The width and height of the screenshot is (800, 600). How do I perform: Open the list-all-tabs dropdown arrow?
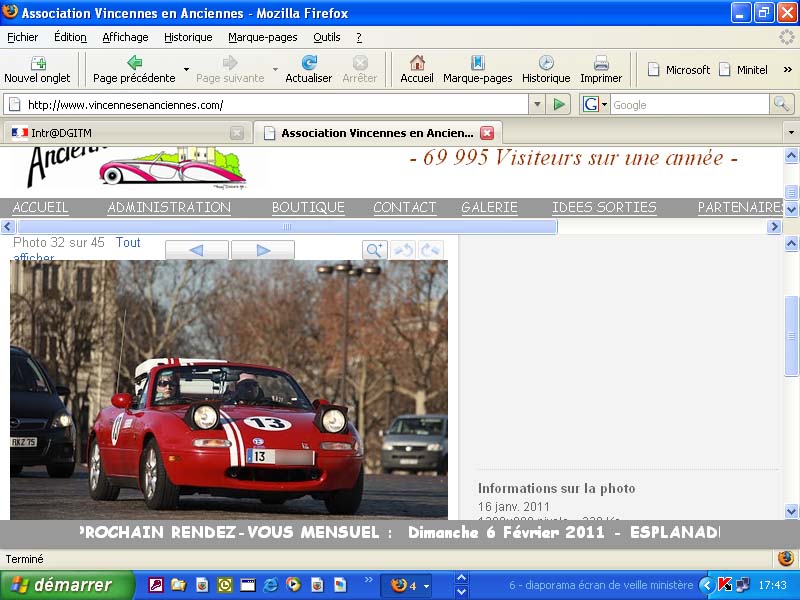791,133
